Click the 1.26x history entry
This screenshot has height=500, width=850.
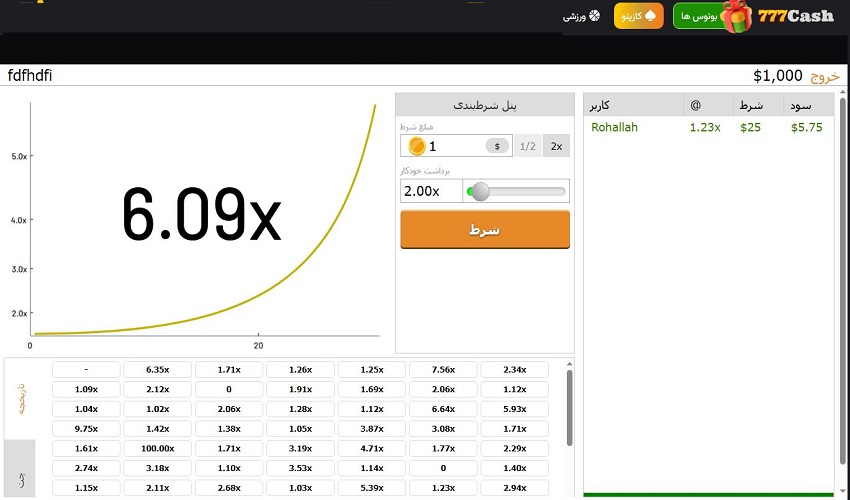click(x=300, y=369)
